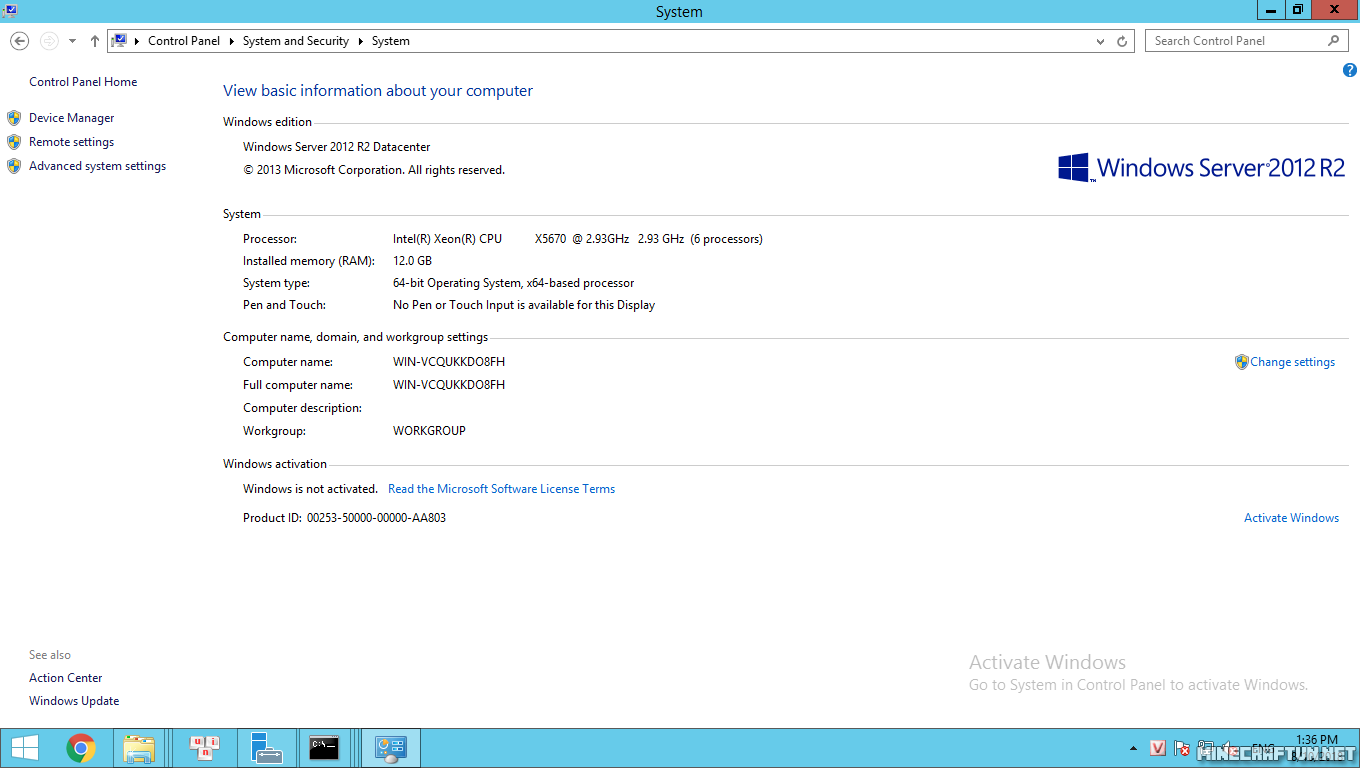Open the address bar previous locations dropdown
1360x768 pixels.
click(1101, 41)
